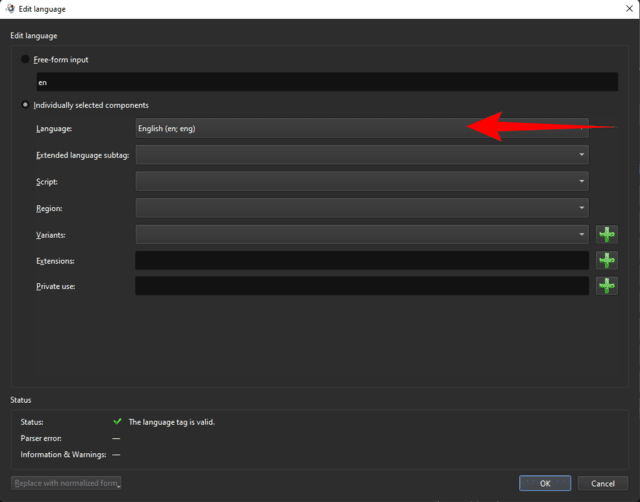Click the Region: field label
Viewport: 640px width, 502px height.
(49, 209)
